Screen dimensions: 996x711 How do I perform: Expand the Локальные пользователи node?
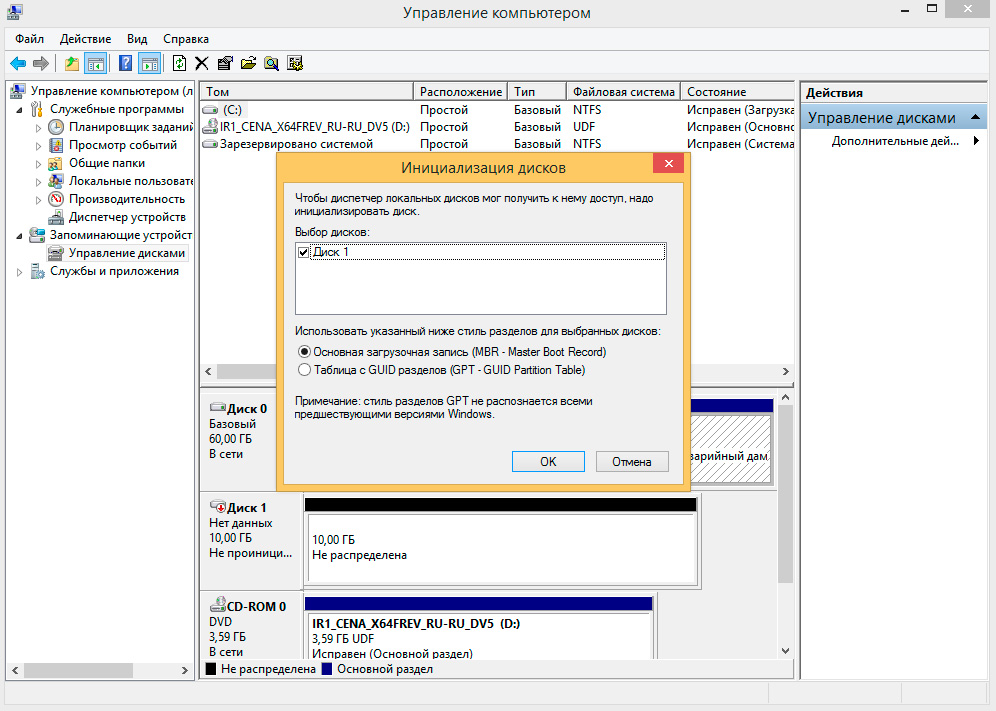pyautogui.click(x=38, y=182)
